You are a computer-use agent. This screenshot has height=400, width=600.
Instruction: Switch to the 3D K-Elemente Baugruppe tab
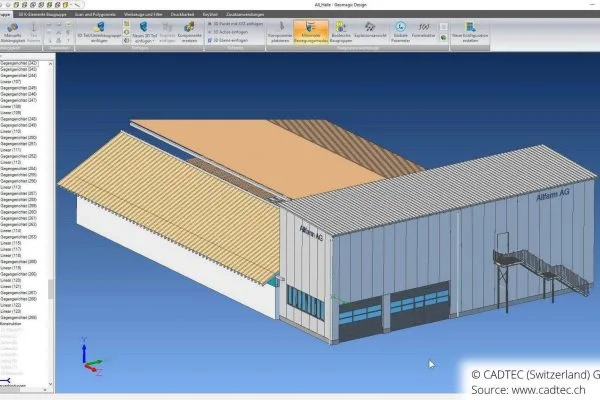(42, 15)
